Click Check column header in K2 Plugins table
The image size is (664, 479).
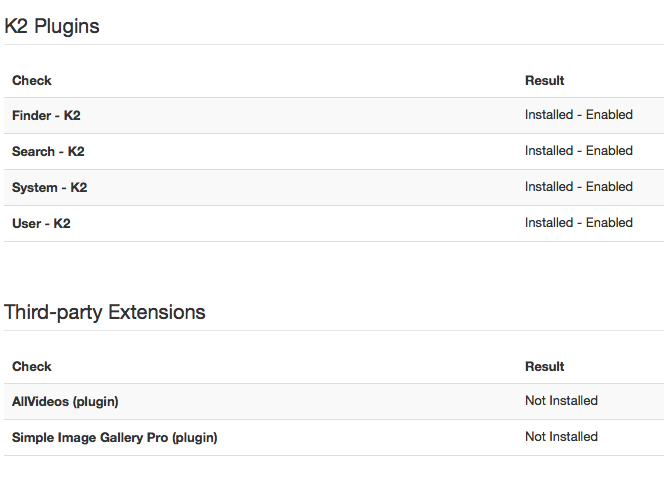click(32, 80)
